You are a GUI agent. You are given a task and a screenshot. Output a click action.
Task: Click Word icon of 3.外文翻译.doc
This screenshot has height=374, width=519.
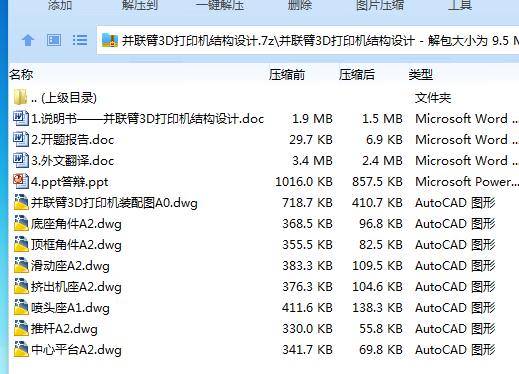tap(21, 160)
